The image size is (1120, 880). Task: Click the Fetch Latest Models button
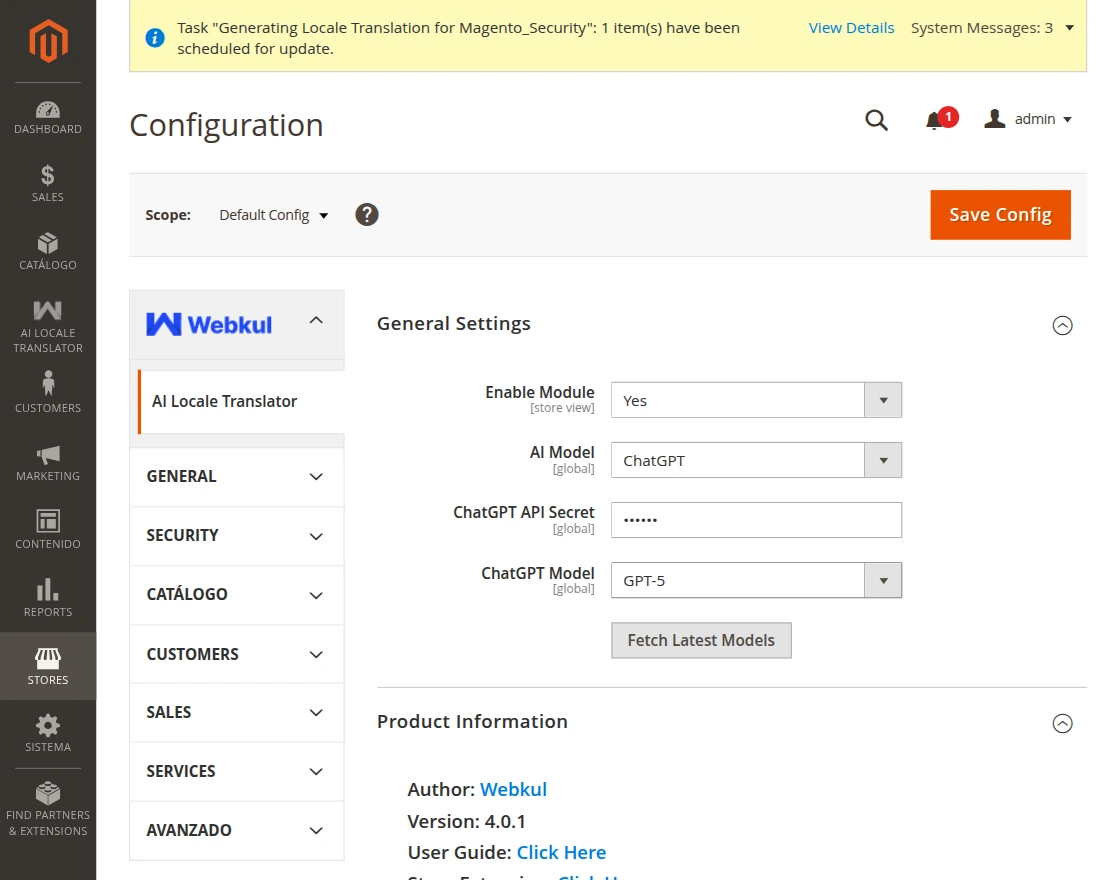pyautogui.click(x=701, y=640)
